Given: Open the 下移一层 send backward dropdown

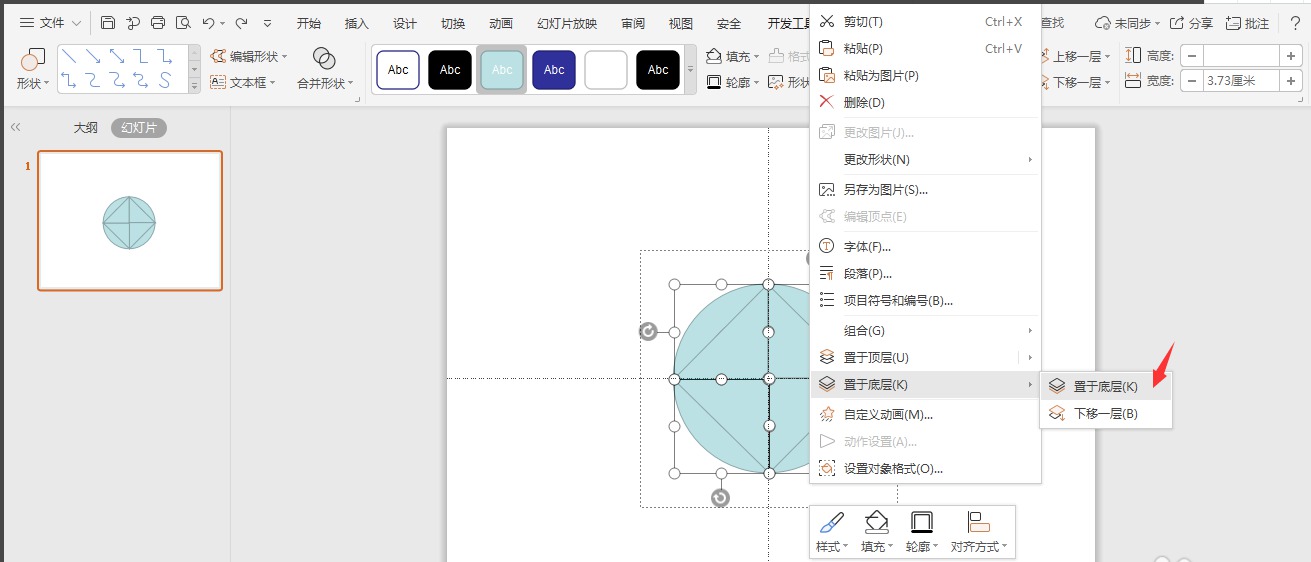Looking at the screenshot, I should pos(1107,83).
